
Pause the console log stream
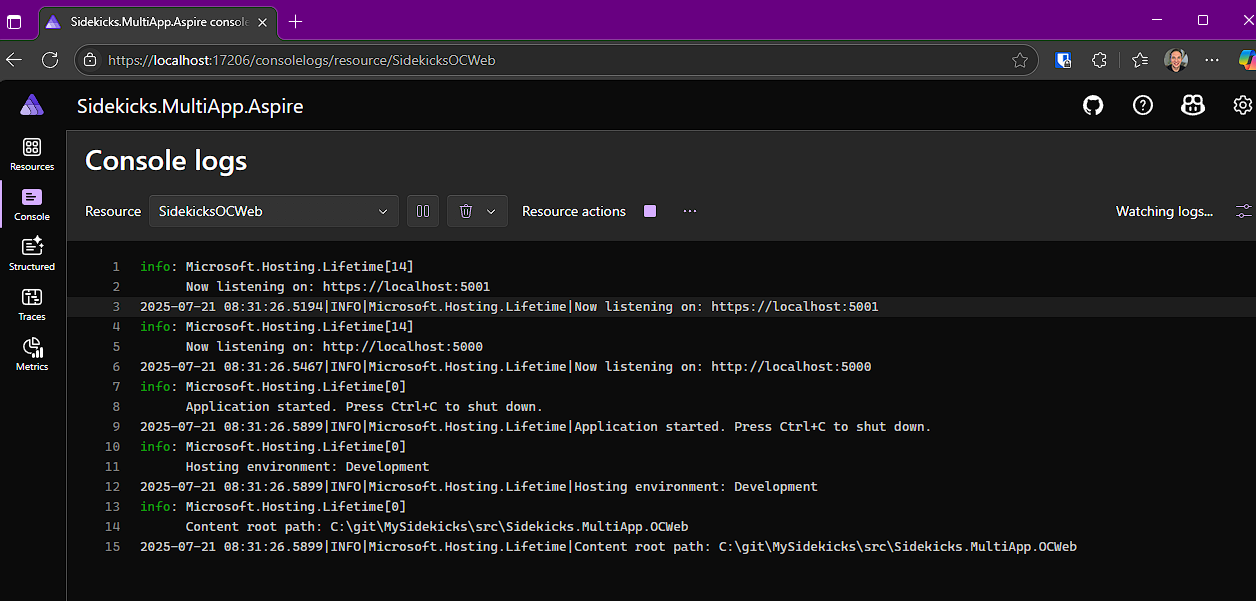pos(422,211)
